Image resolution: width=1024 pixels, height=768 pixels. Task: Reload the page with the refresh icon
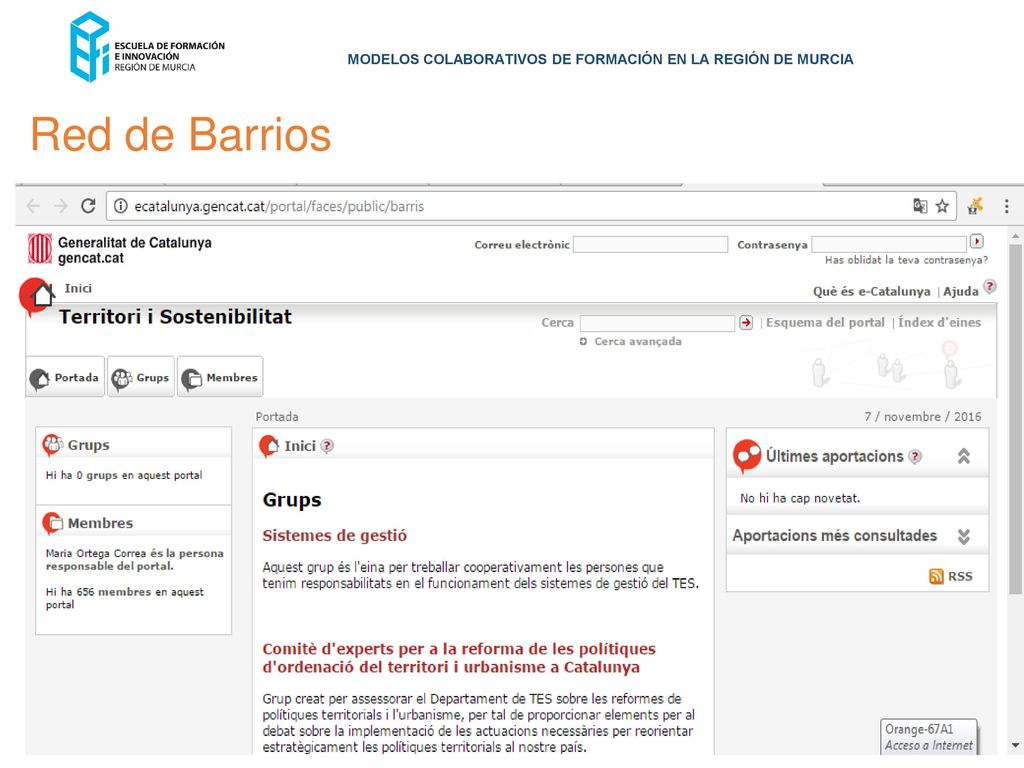pos(88,206)
